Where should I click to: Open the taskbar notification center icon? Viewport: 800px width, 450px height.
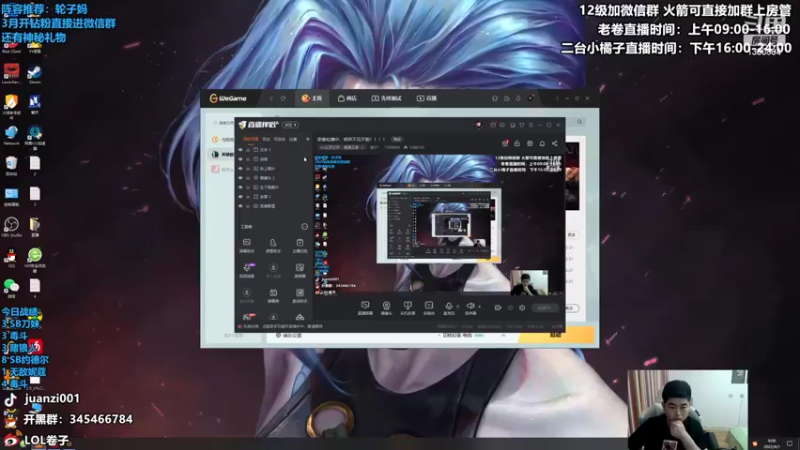tap(790, 443)
